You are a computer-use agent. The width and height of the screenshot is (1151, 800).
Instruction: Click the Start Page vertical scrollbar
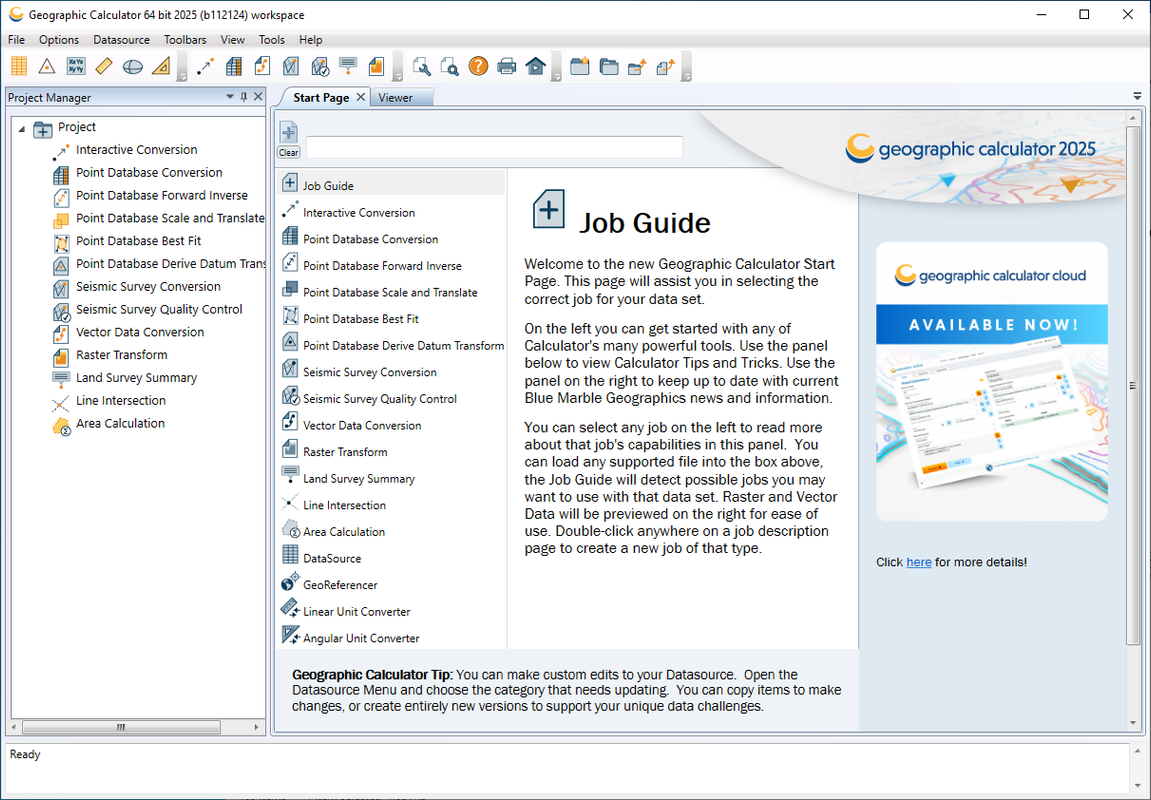pos(1133,385)
